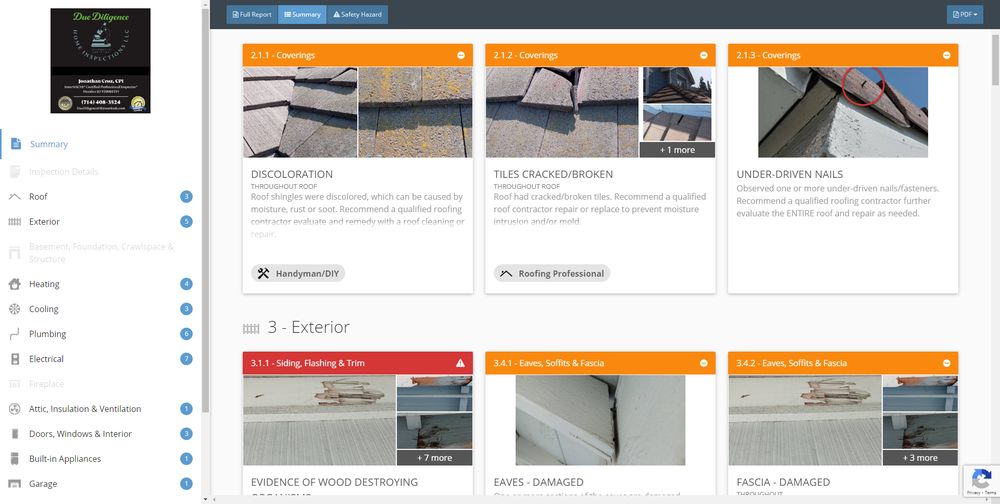Open Built-in Appliances section in sidebar

(x=101, y=459)
